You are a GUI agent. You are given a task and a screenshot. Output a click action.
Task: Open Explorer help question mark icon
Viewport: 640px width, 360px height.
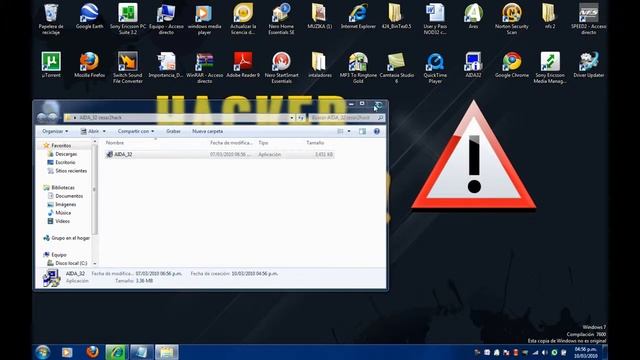[x=377, y=131]
